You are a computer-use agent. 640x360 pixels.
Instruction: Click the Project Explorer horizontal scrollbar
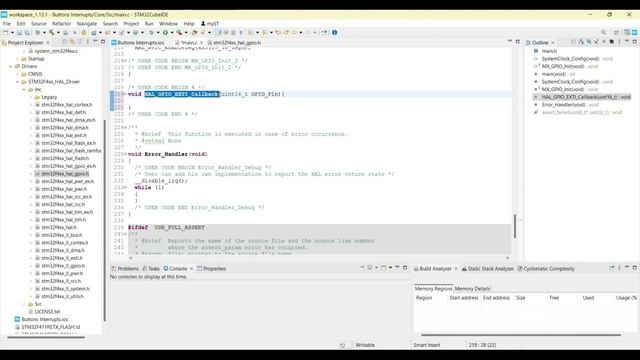pyautogui.click(x=46, y=337)
